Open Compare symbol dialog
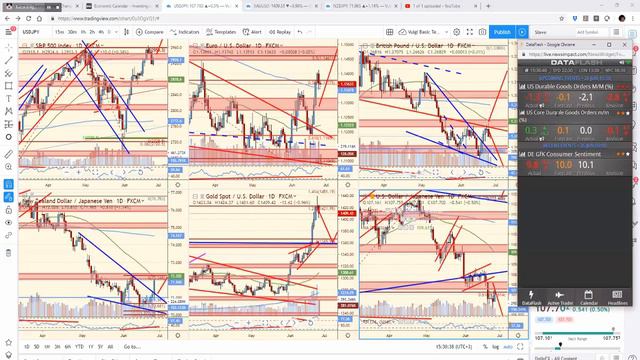Screen dimensions: 640x360 [x=149, y=32]
